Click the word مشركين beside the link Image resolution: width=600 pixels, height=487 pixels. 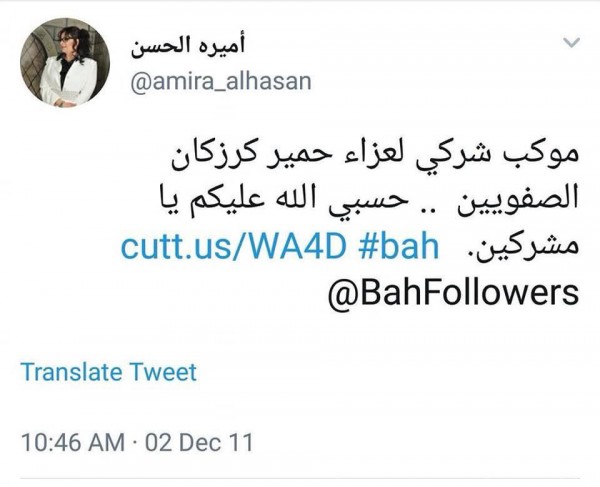point(527,247)
